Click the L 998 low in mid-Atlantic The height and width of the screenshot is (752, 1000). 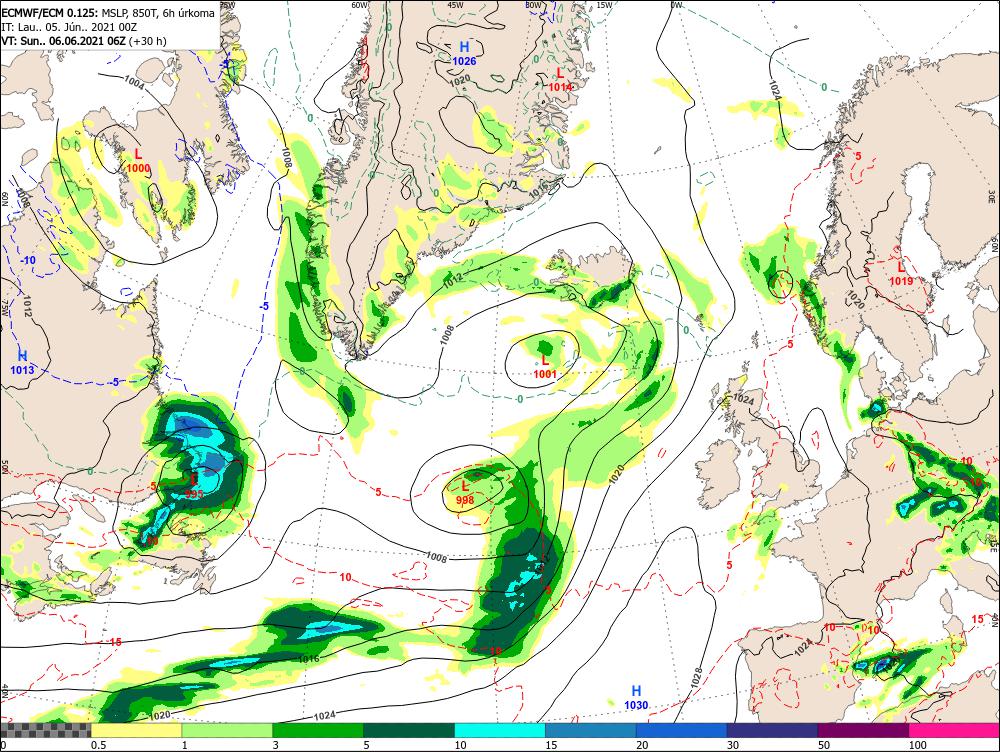[465, 493]
